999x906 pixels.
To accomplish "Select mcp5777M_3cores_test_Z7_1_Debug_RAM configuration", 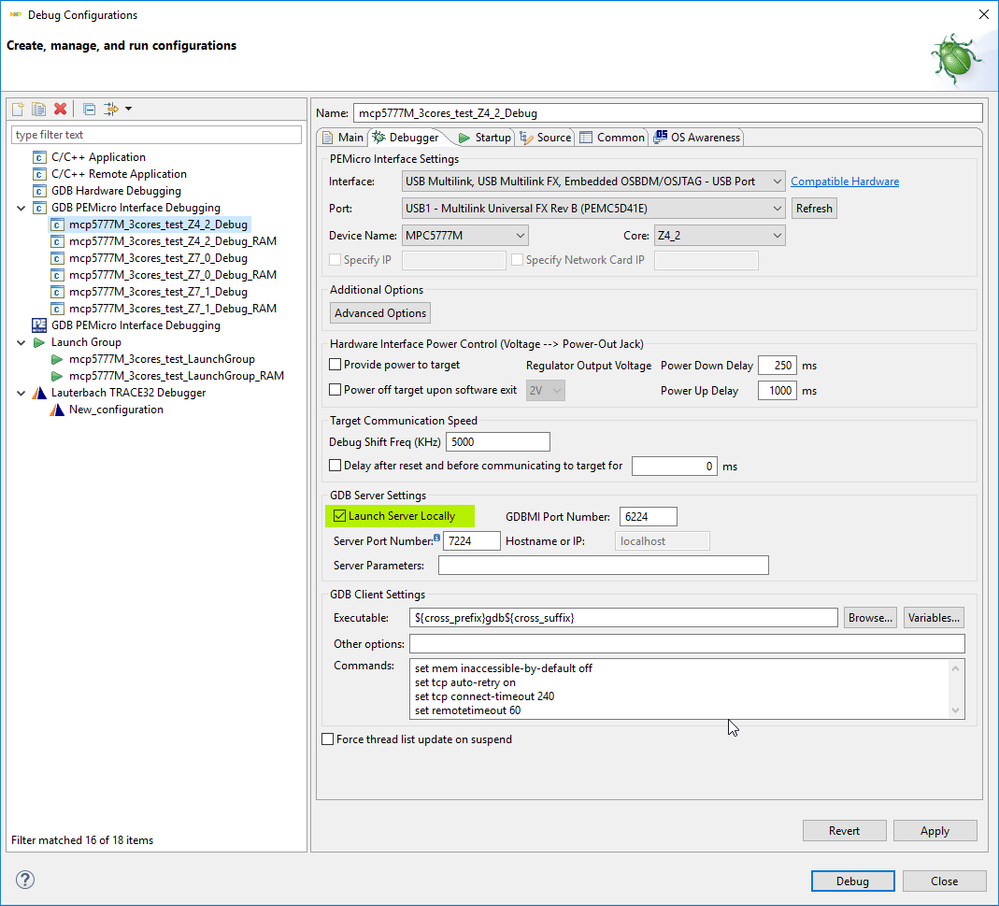I will point(173,308).
